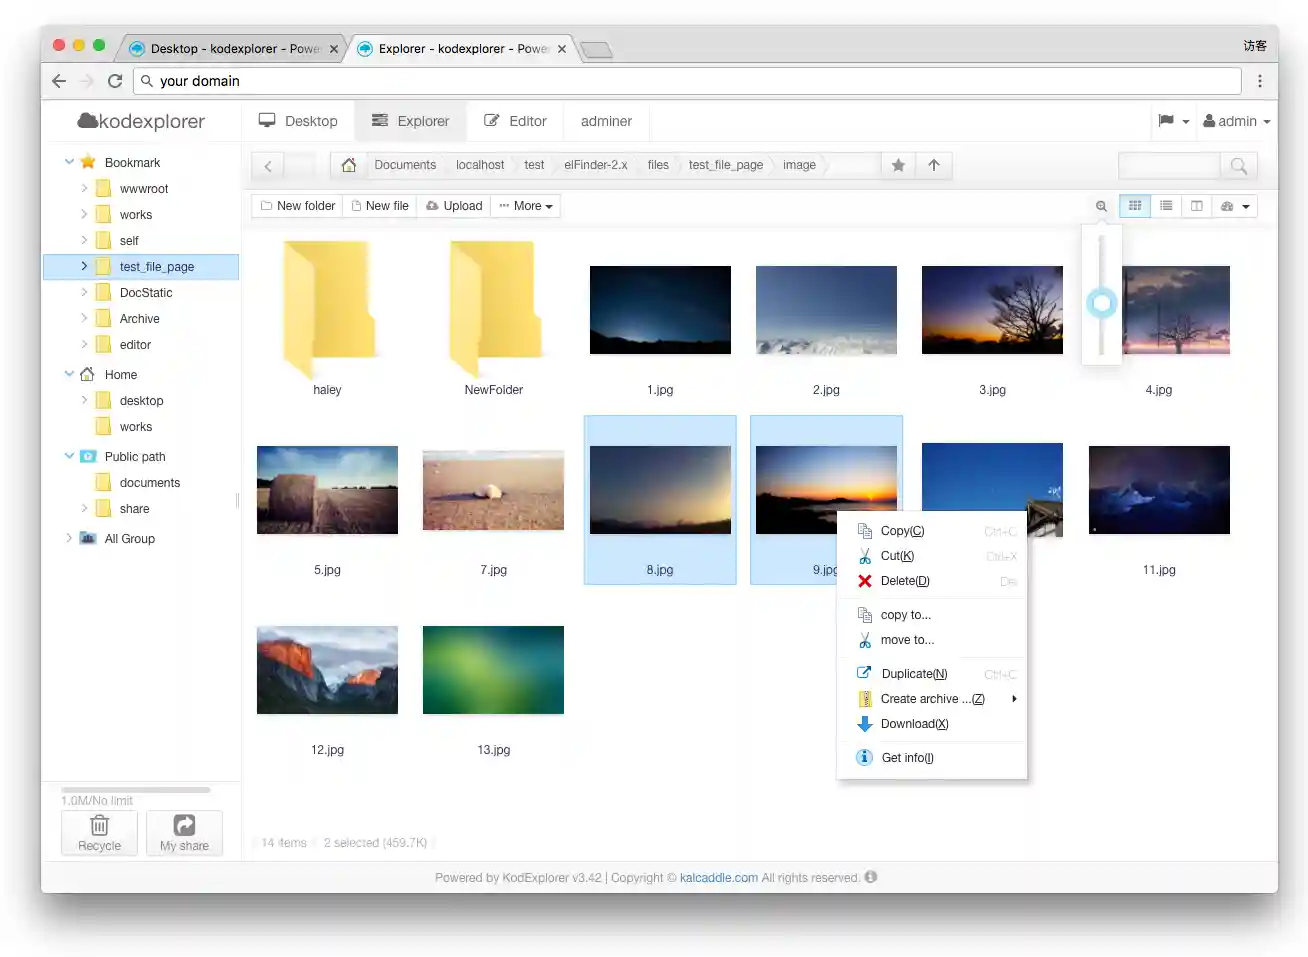The image size is (1308, 957).
Task: Click the Get info icon in context menu
Action: point(864,757)
